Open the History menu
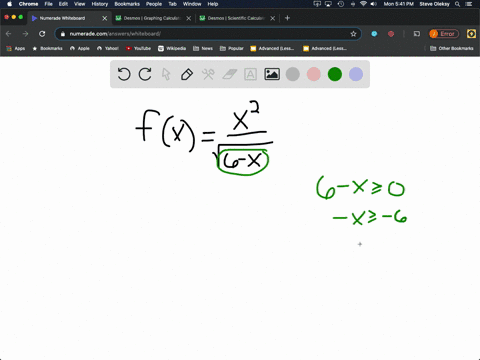Screen dimensions: 480x360 click(x=100, y=4)
